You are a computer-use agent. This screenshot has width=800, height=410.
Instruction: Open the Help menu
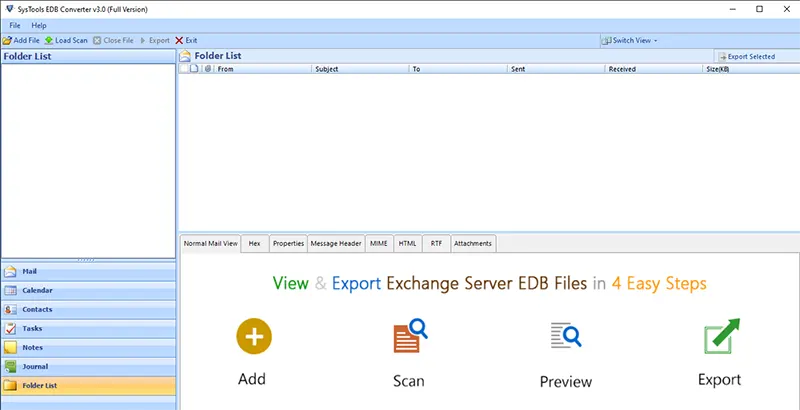[x=39, y=25]
